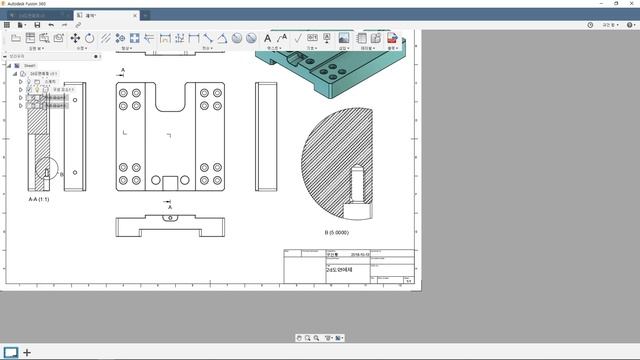
Task: Open the File menu icon
Action: point(21,25)
